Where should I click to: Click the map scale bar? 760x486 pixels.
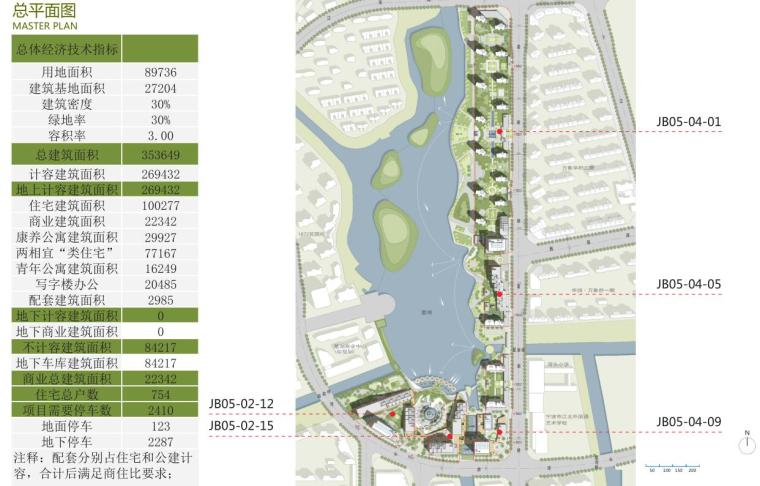pyautogui.click(x=670, y=466)
